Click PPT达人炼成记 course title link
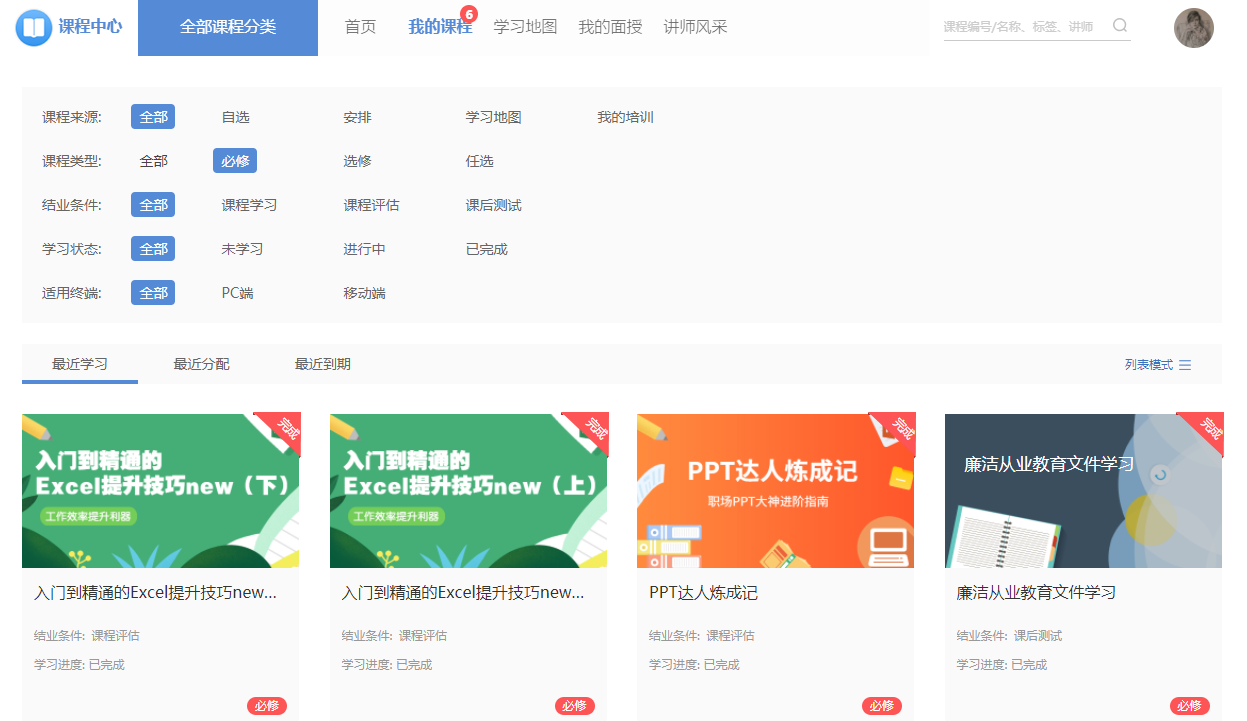The width and height of the screenshot is (1247, 721). pos(703,593)
